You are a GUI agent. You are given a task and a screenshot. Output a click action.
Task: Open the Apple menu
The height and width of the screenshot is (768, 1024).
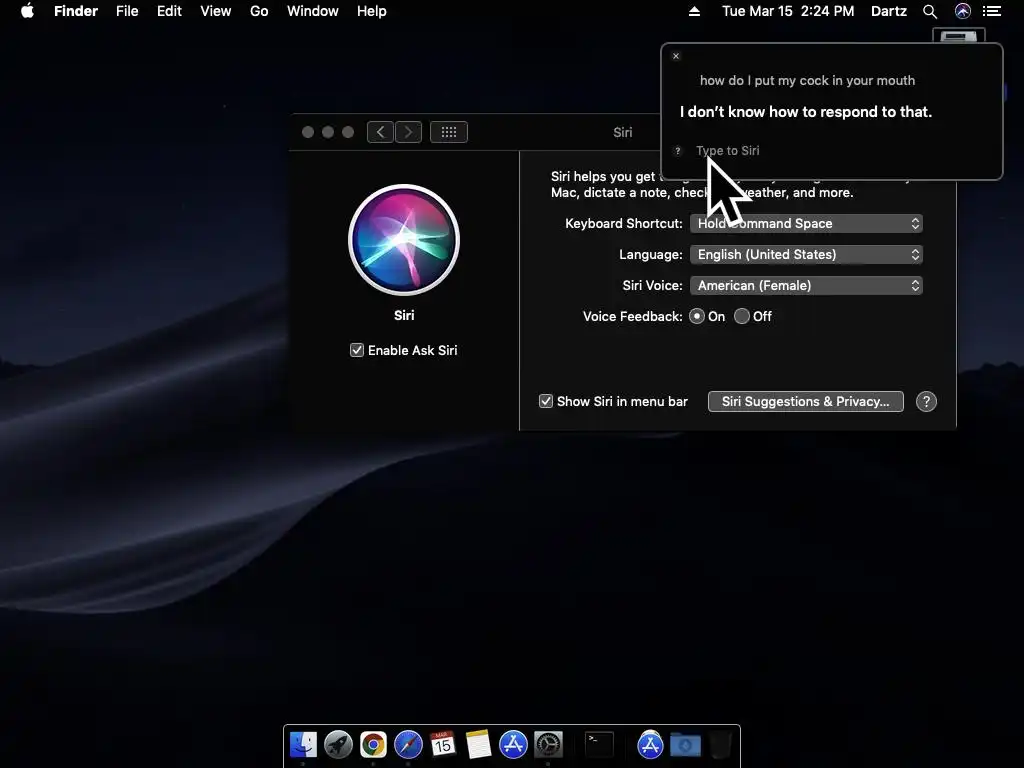[x=27, y=11]
